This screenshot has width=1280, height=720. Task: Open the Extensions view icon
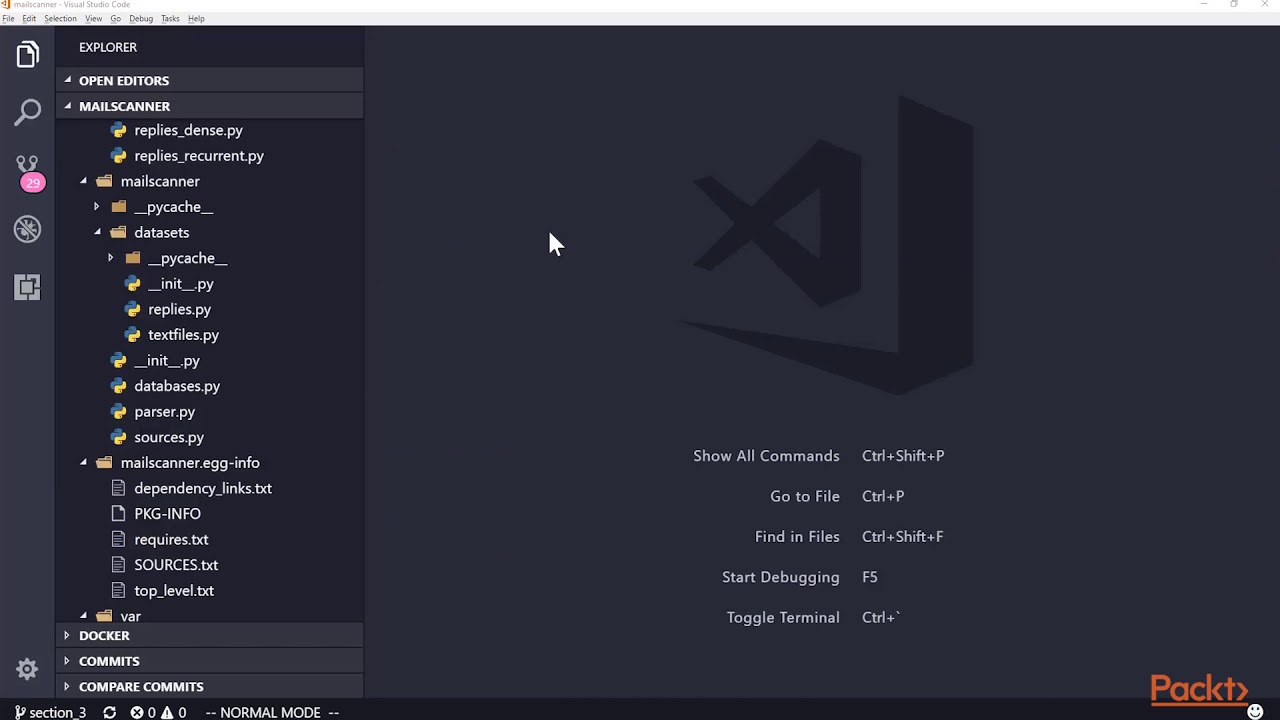click(x=27, y=287)
